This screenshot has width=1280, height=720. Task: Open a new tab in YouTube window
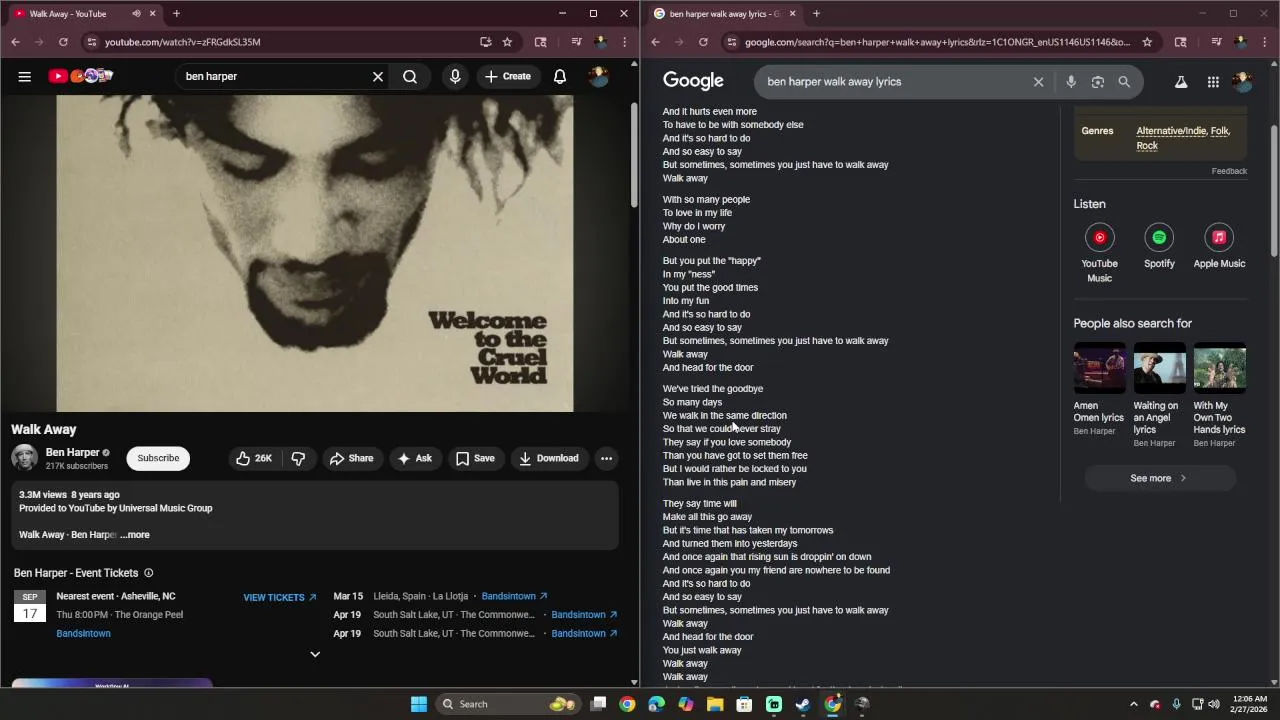point(176,14)
